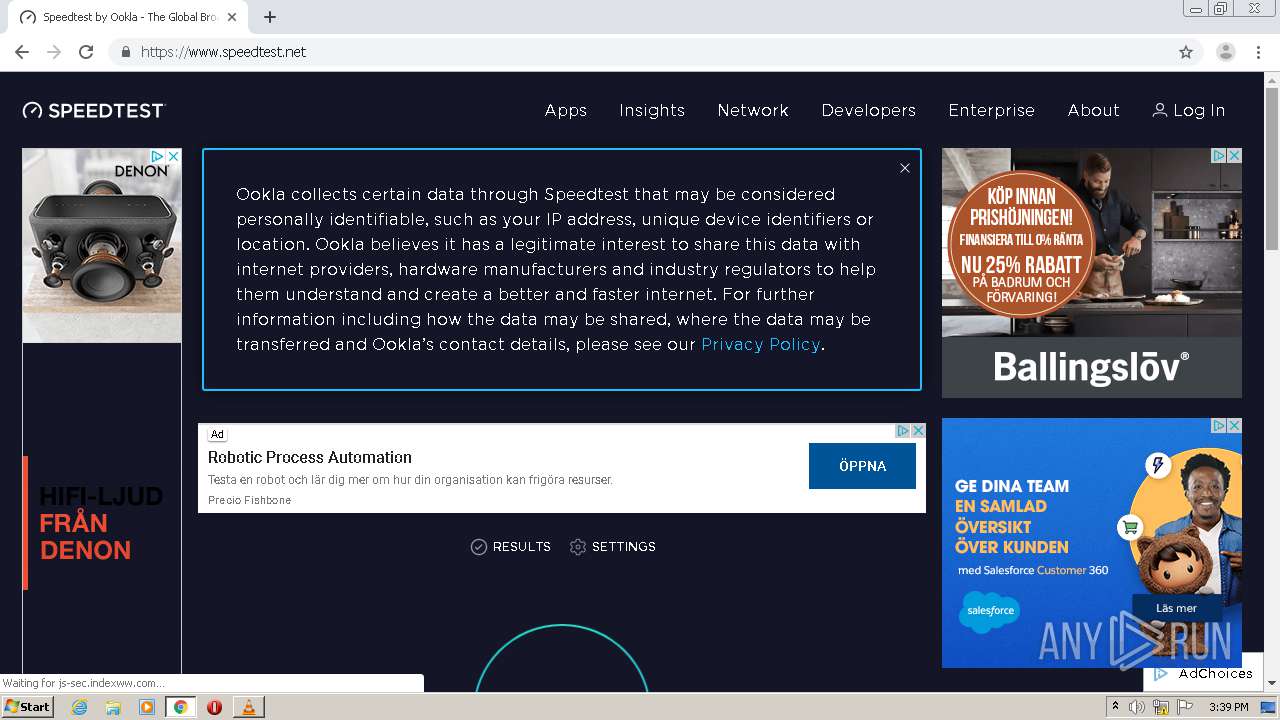
Task: Click Läs mer on Salesforce ad
Action: (x=1177, y=608)
